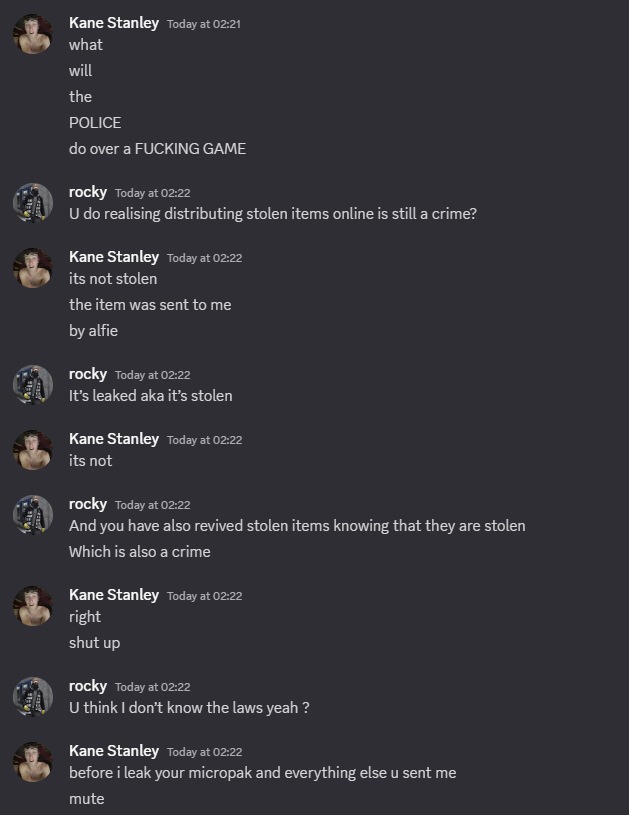Open rocky's avatar beside 'U think I don't know the laws'

coord(33,697)
